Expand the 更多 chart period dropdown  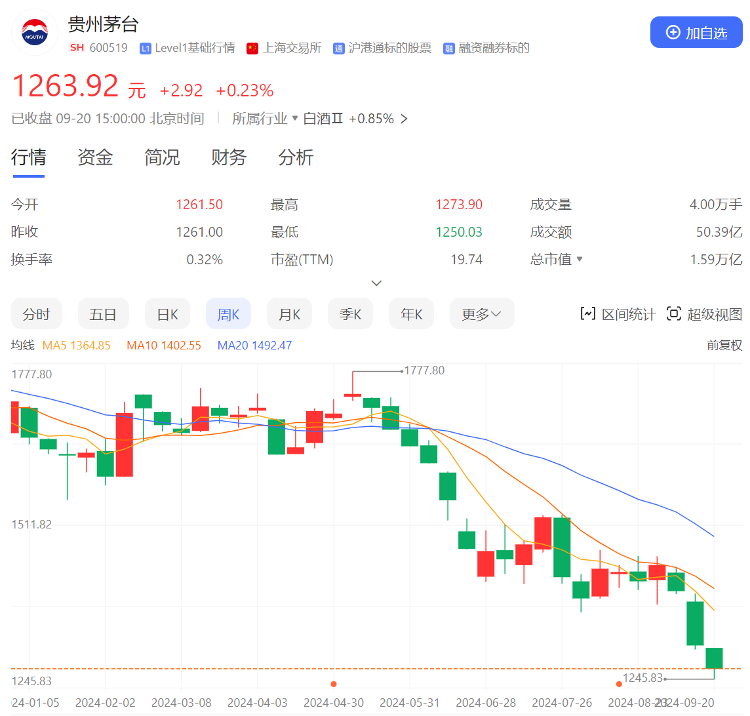click(x=482, y=314)
